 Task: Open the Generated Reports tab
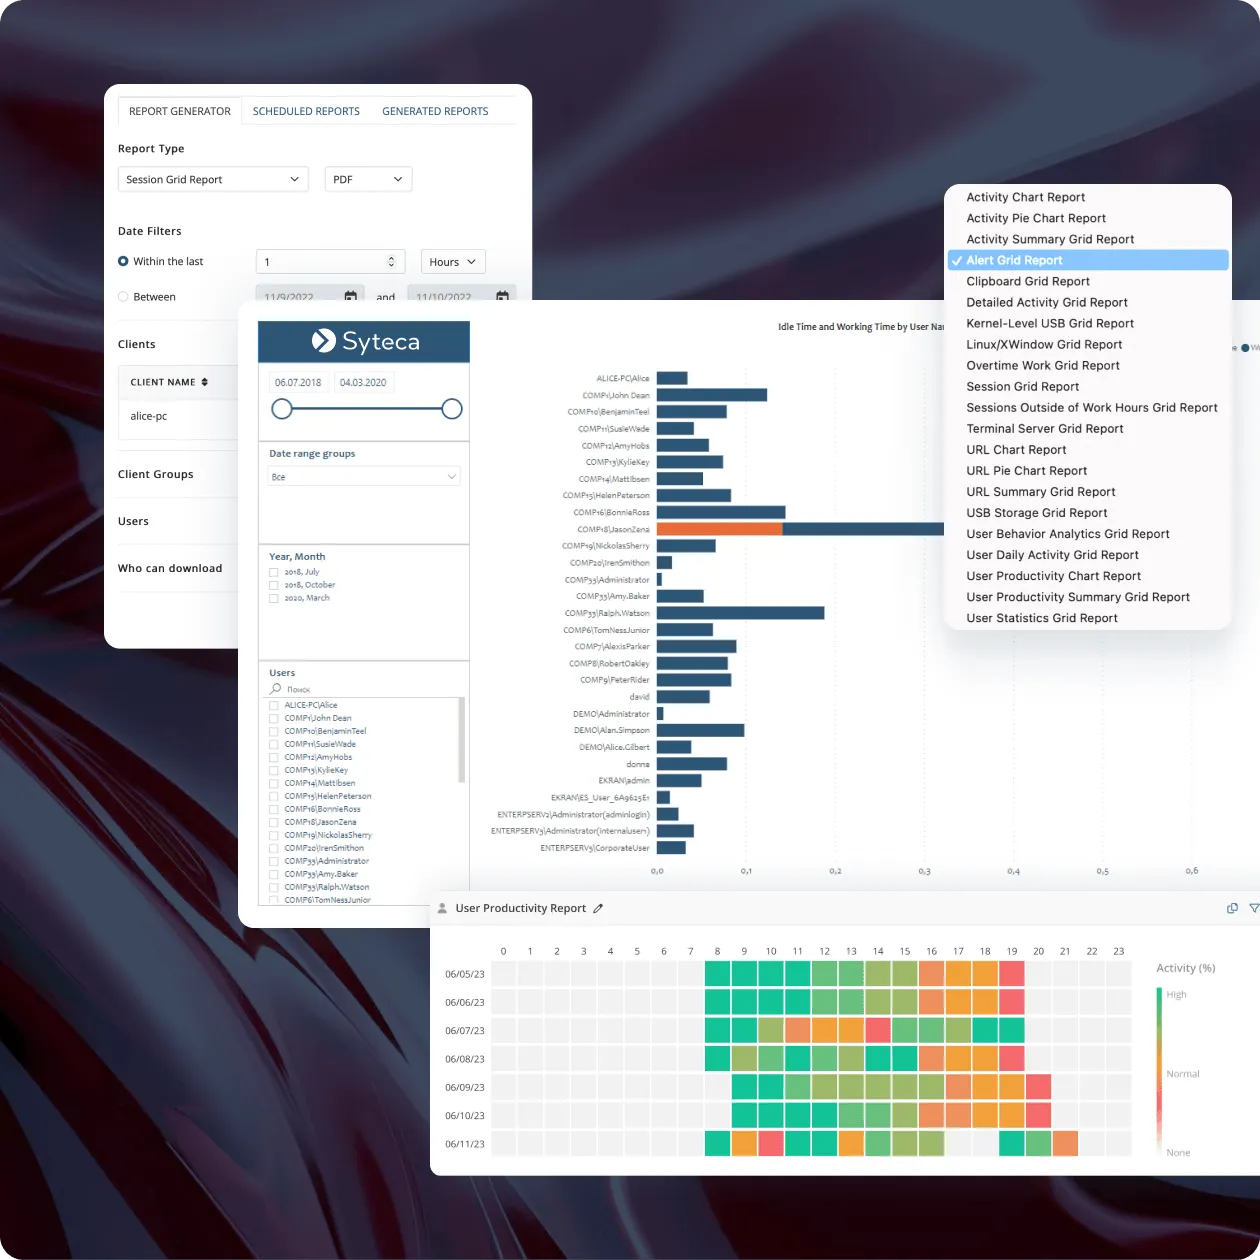click(x=435, y=111)
